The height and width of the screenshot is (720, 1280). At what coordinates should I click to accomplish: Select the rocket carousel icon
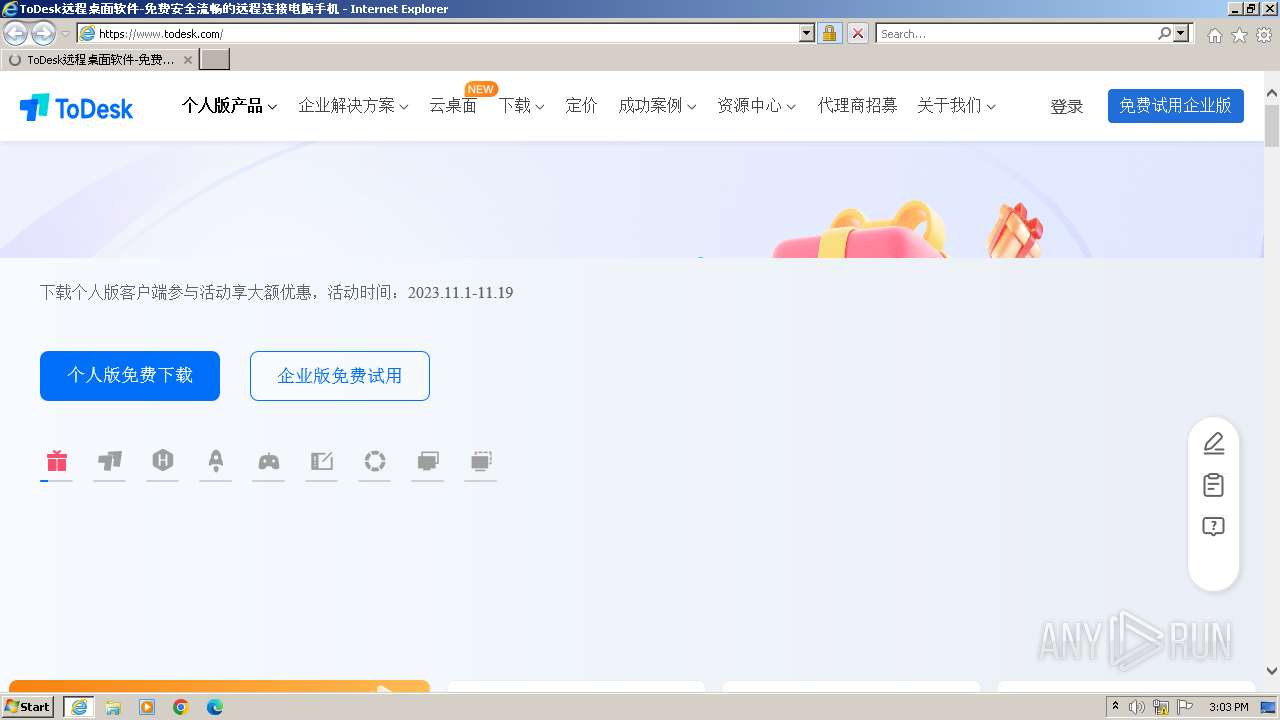pos(216,460)
